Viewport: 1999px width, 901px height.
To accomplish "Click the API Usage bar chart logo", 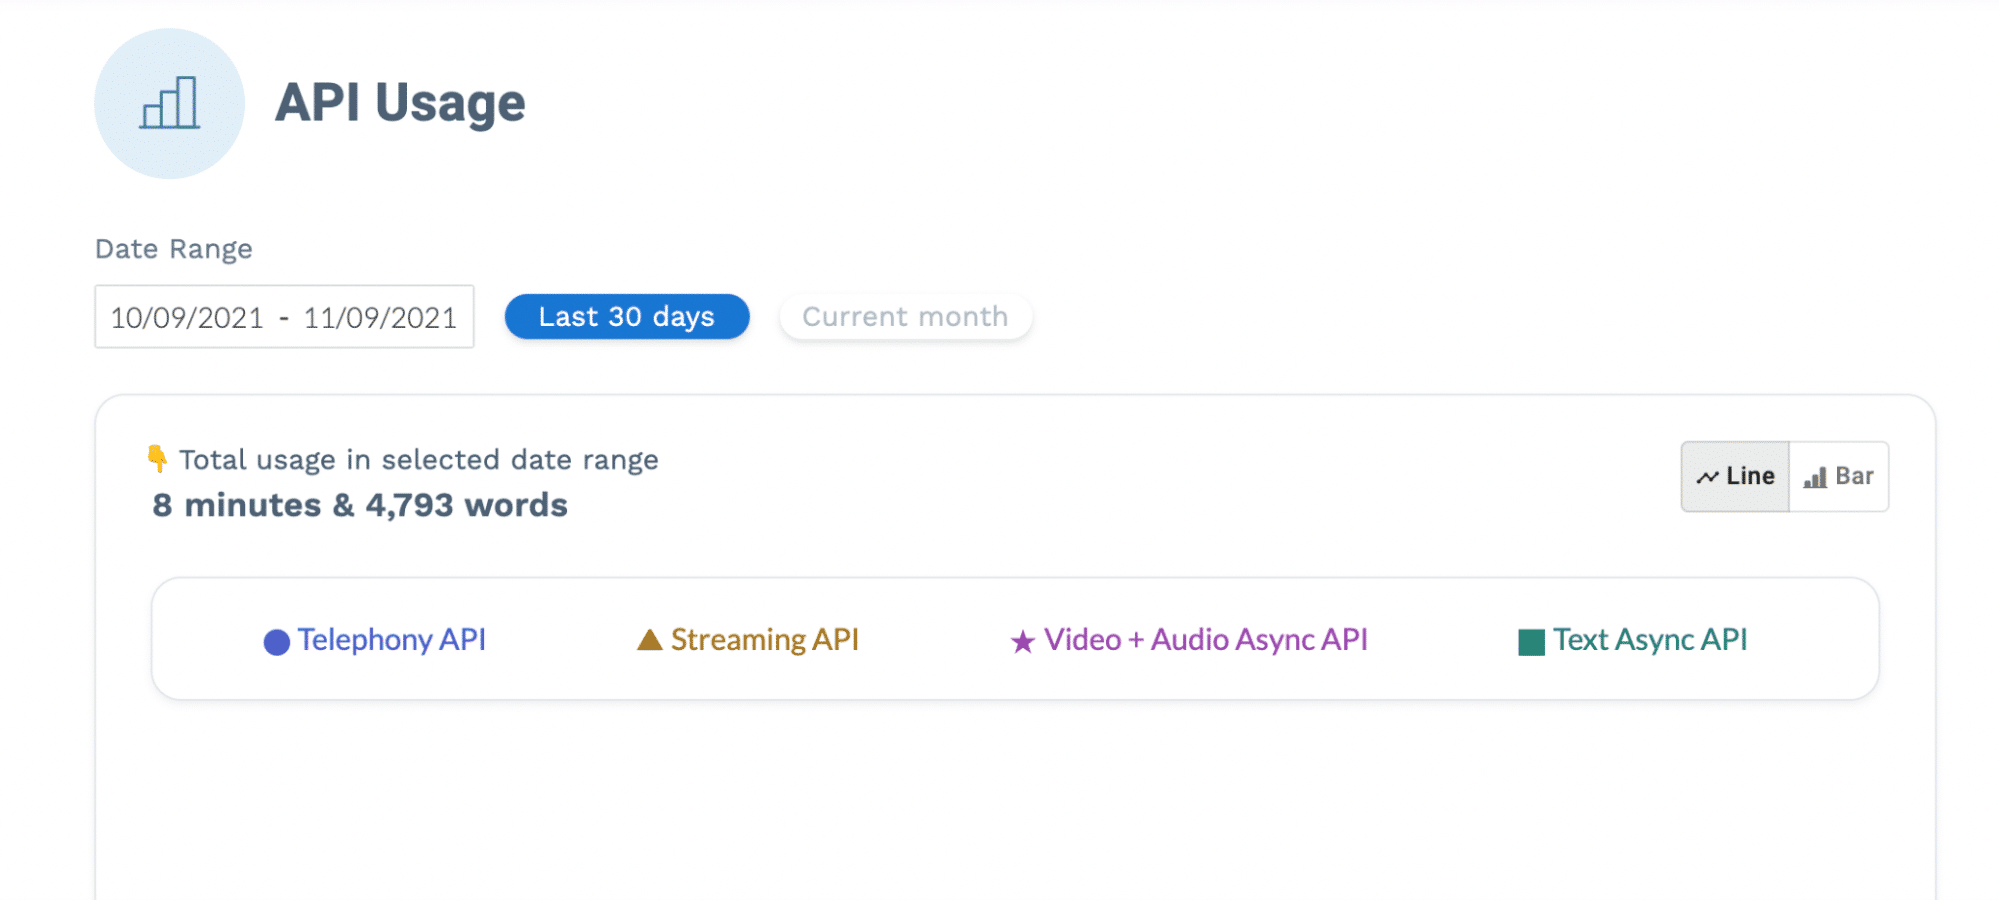I will 169,104.
